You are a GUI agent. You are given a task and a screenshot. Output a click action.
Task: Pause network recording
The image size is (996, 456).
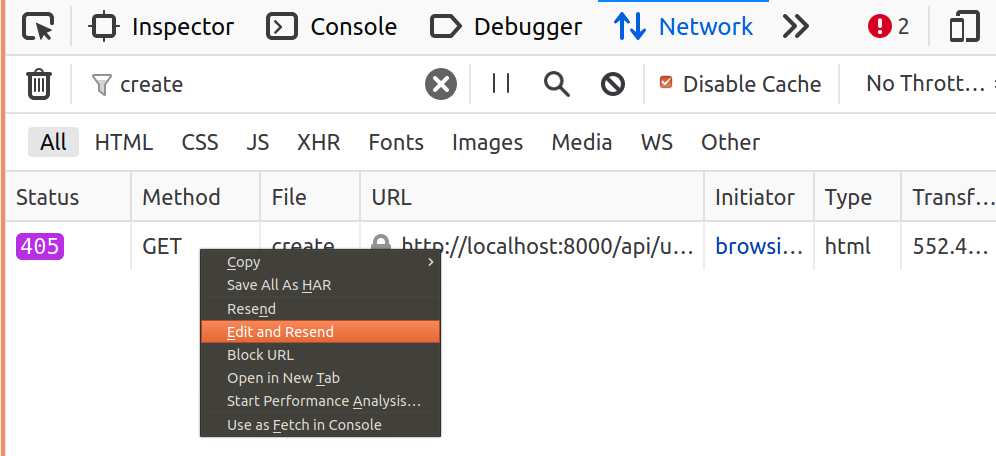pyautogui.click(x=501, y=84)
